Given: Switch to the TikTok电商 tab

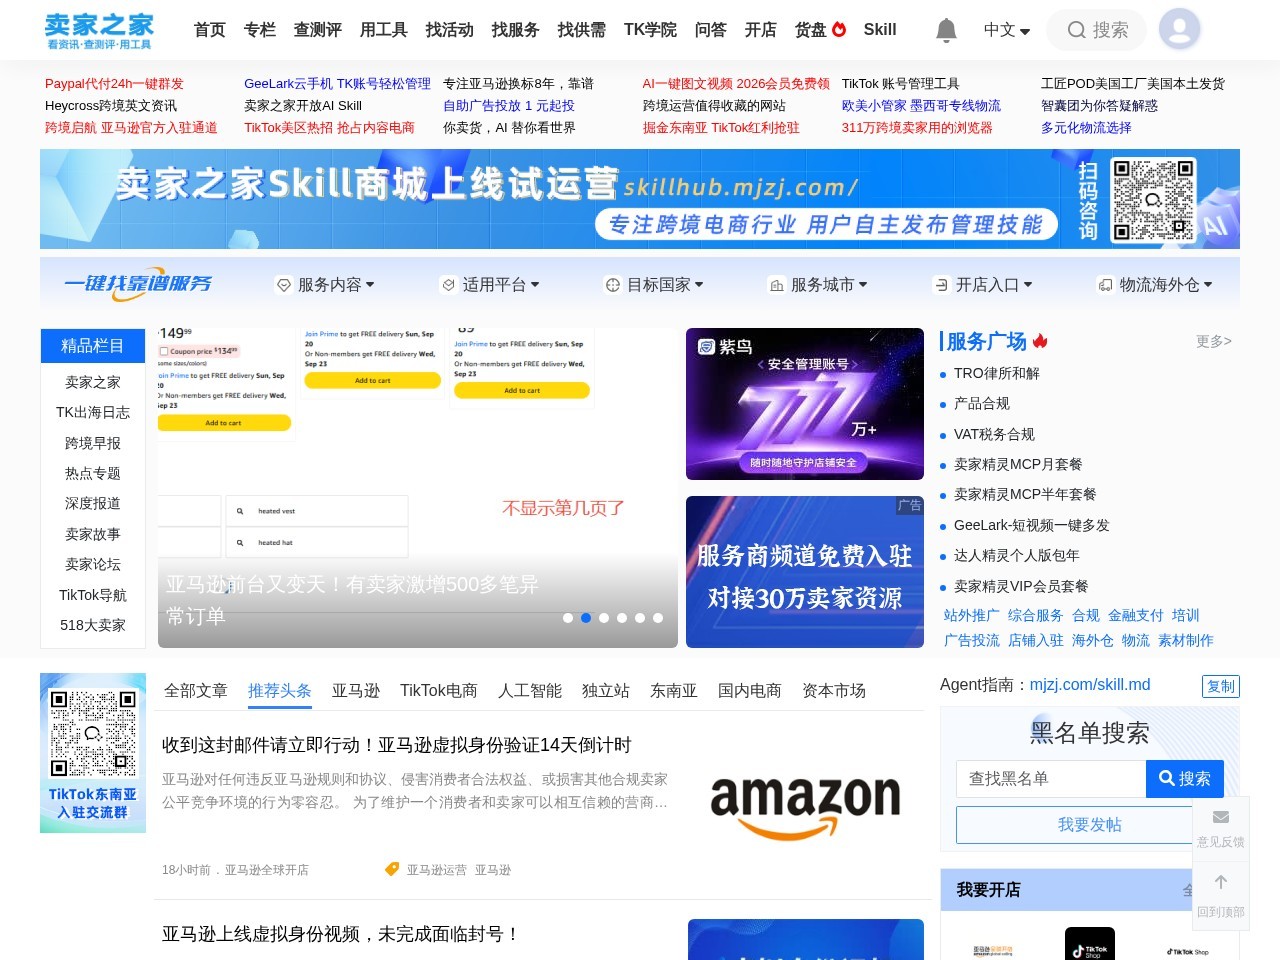Looking at the screenshot, I should (439, 691).
